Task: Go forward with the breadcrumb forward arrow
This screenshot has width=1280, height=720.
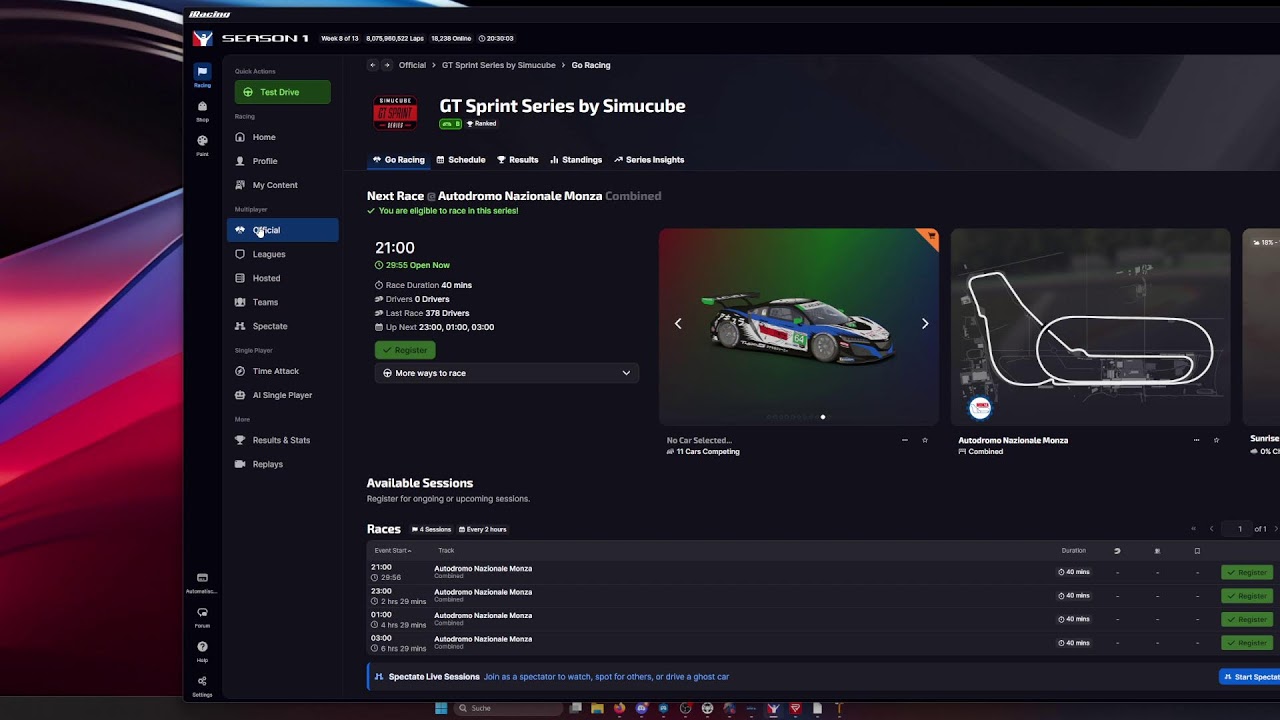Action: point(387,65)
